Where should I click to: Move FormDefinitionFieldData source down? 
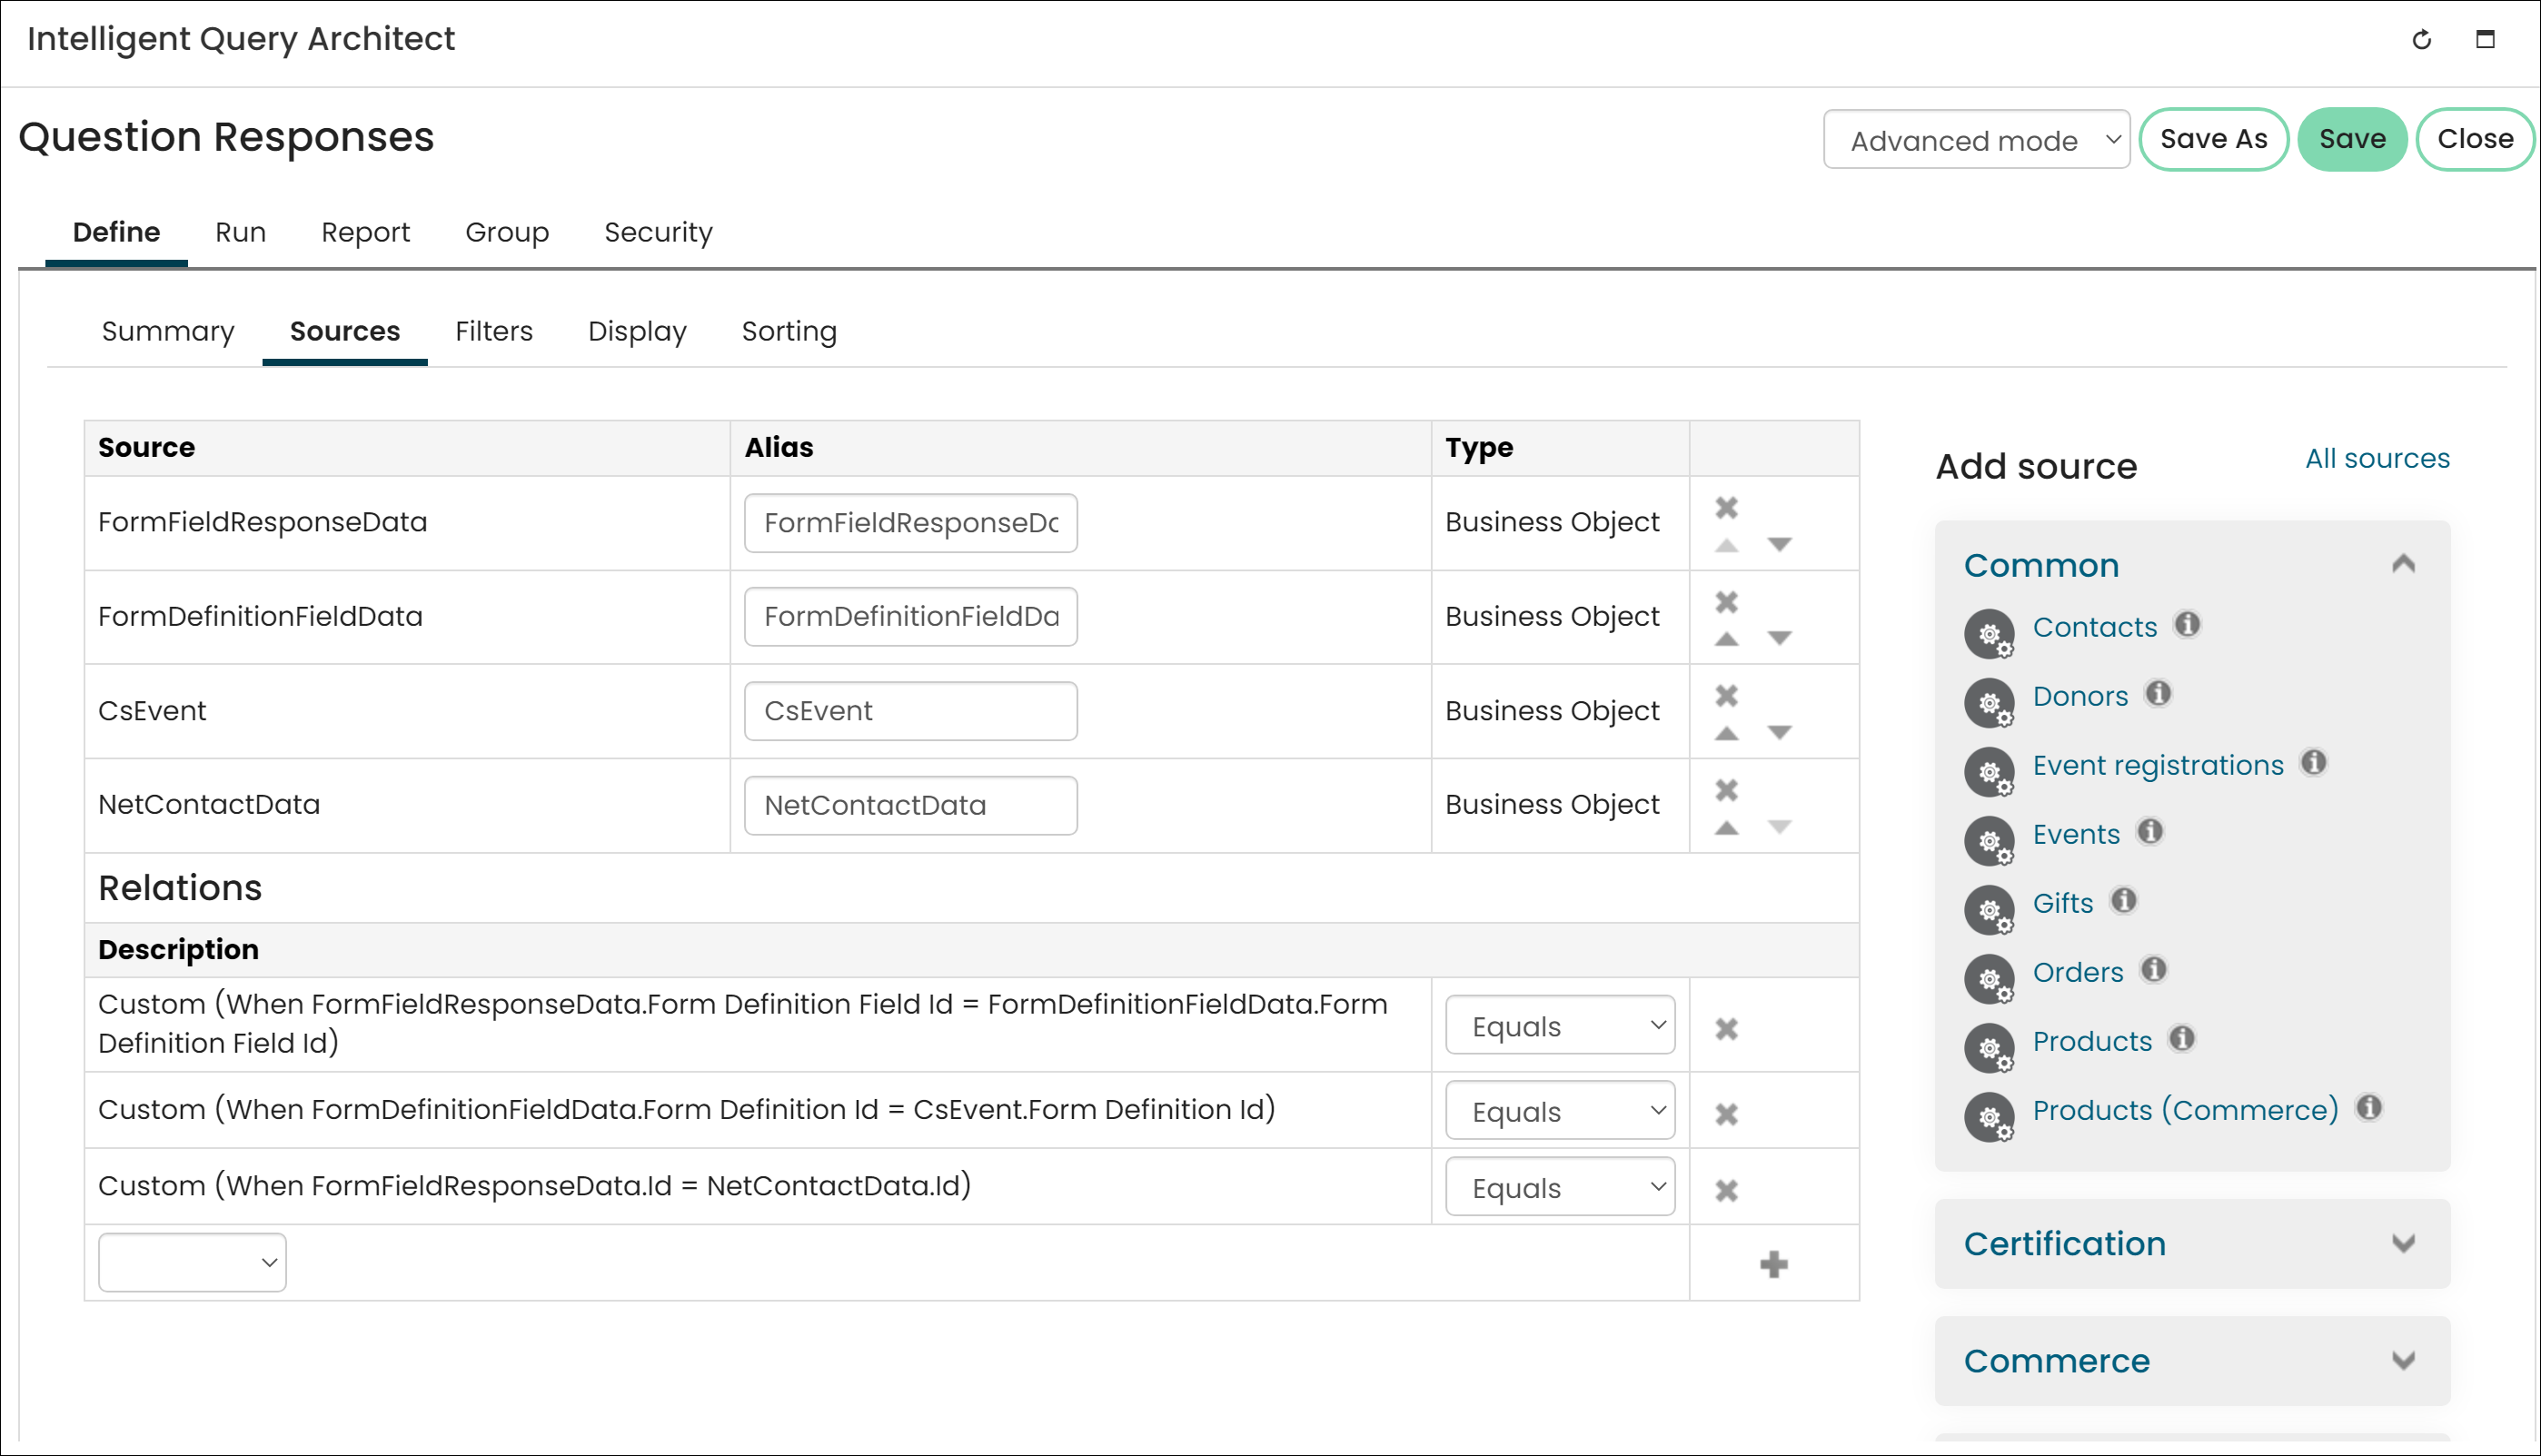click(1779, 638)
